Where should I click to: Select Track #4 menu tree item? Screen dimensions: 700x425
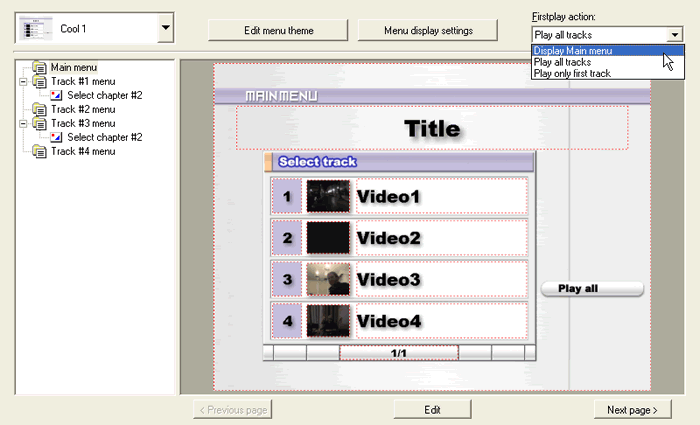tap(83, 151)
